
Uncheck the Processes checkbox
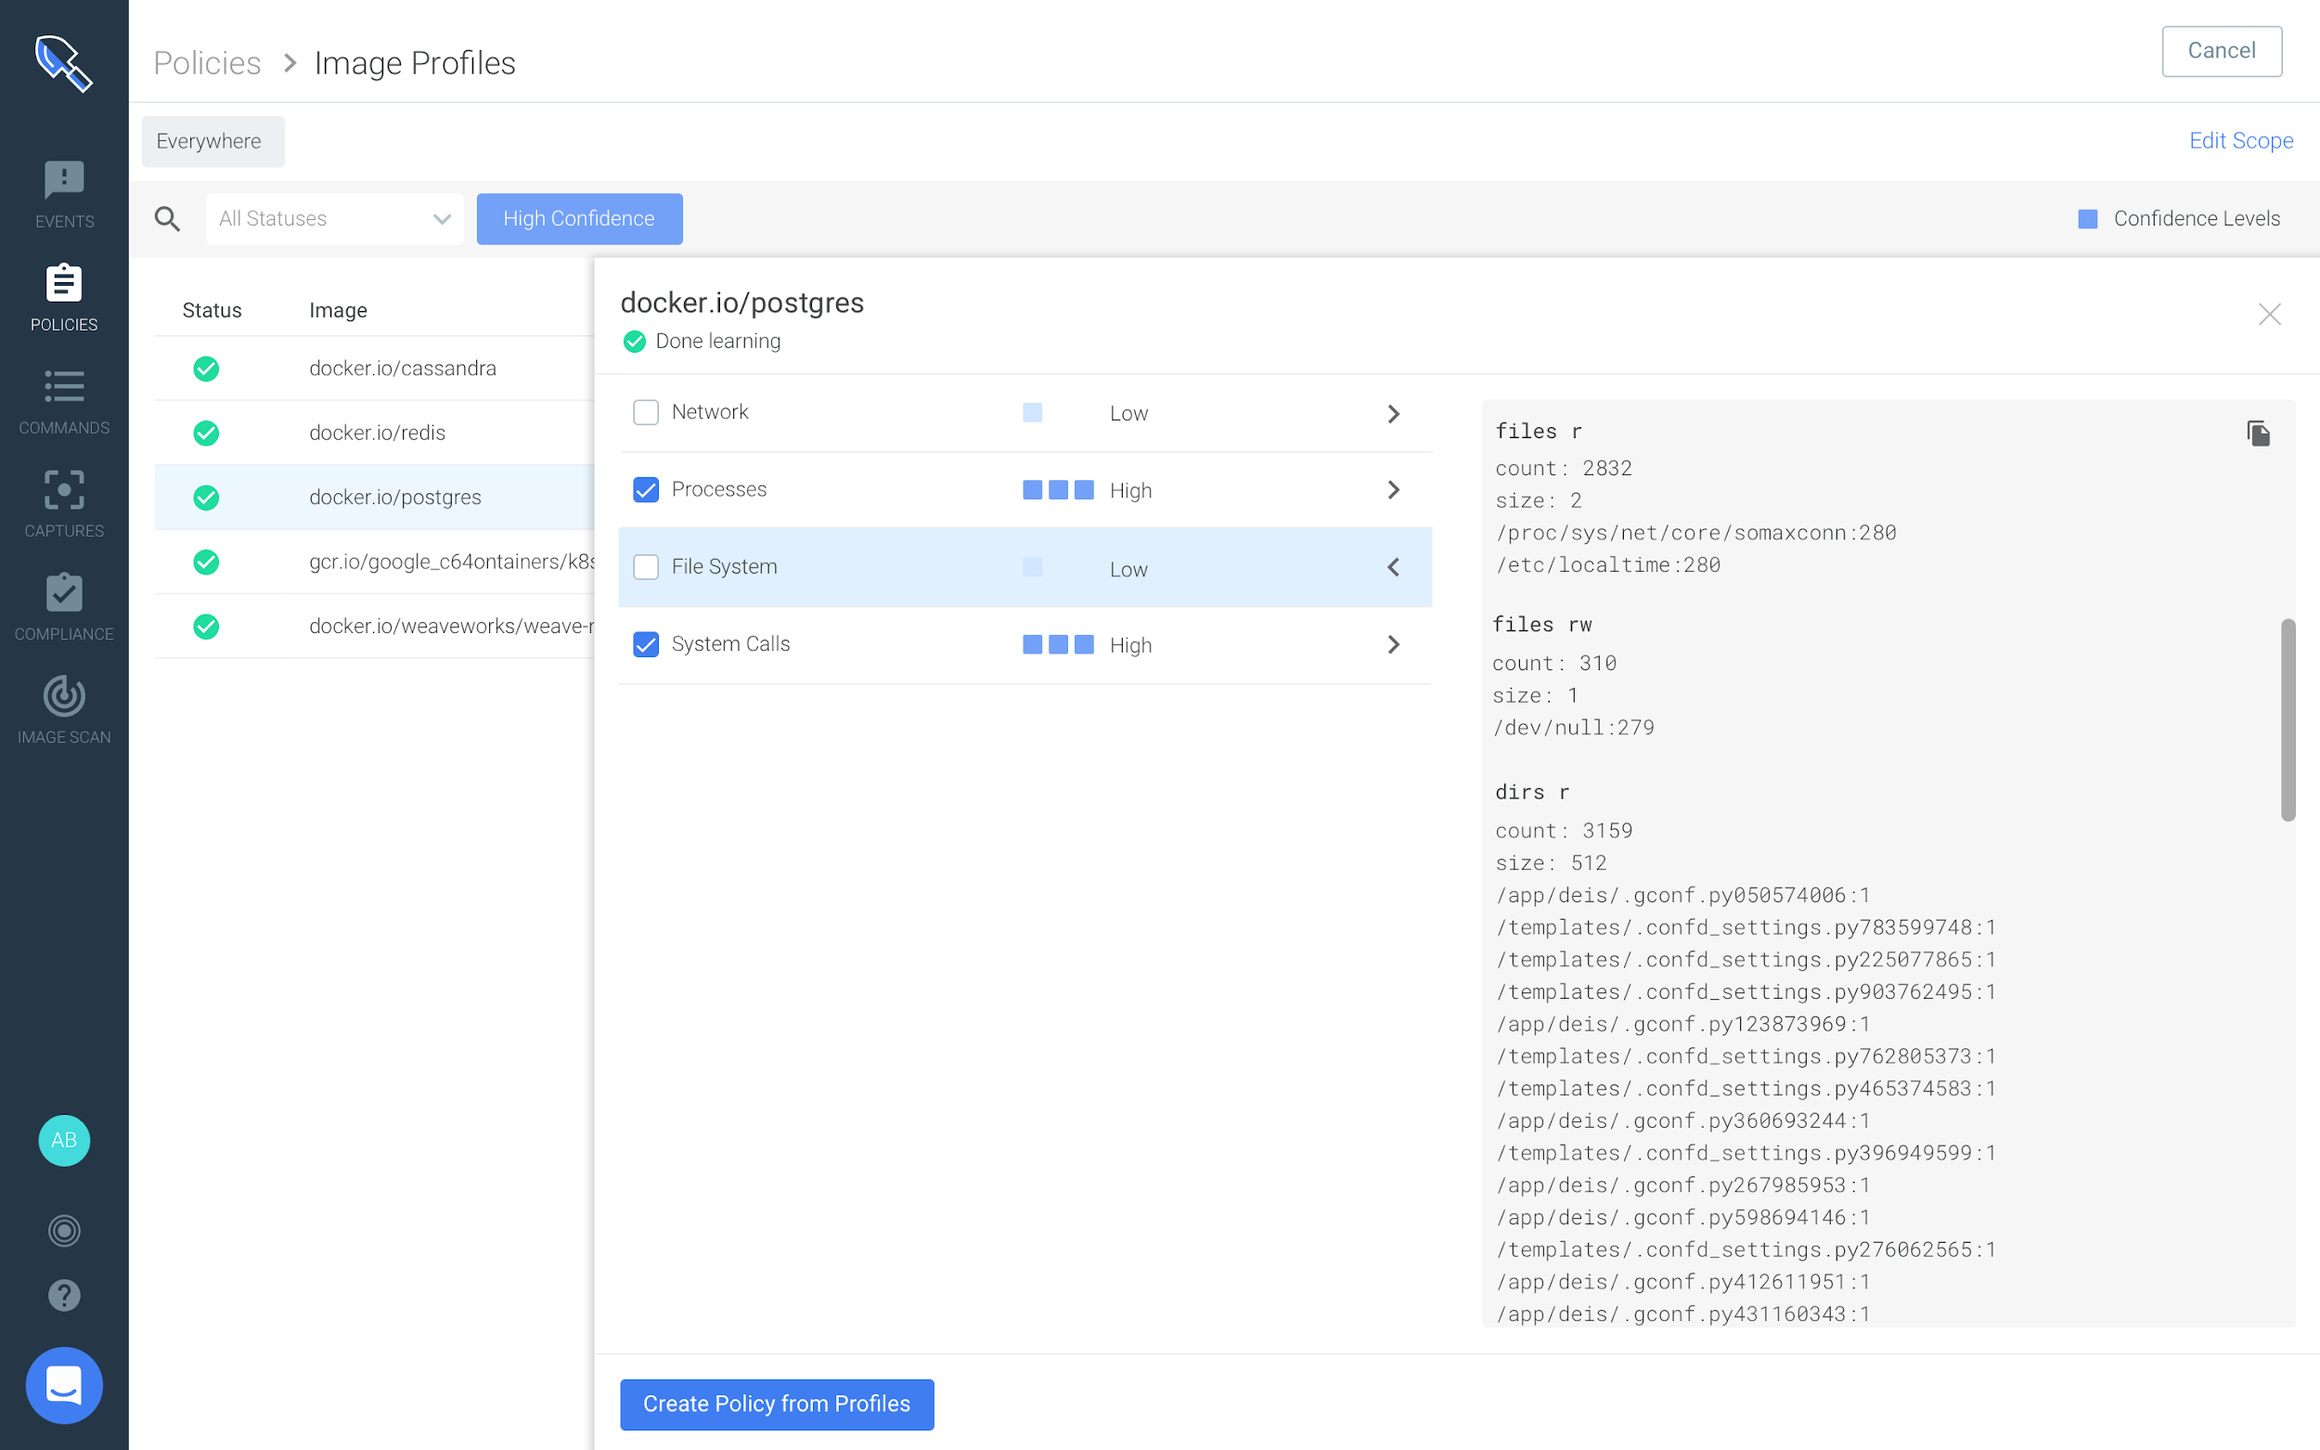pos(646,490)
